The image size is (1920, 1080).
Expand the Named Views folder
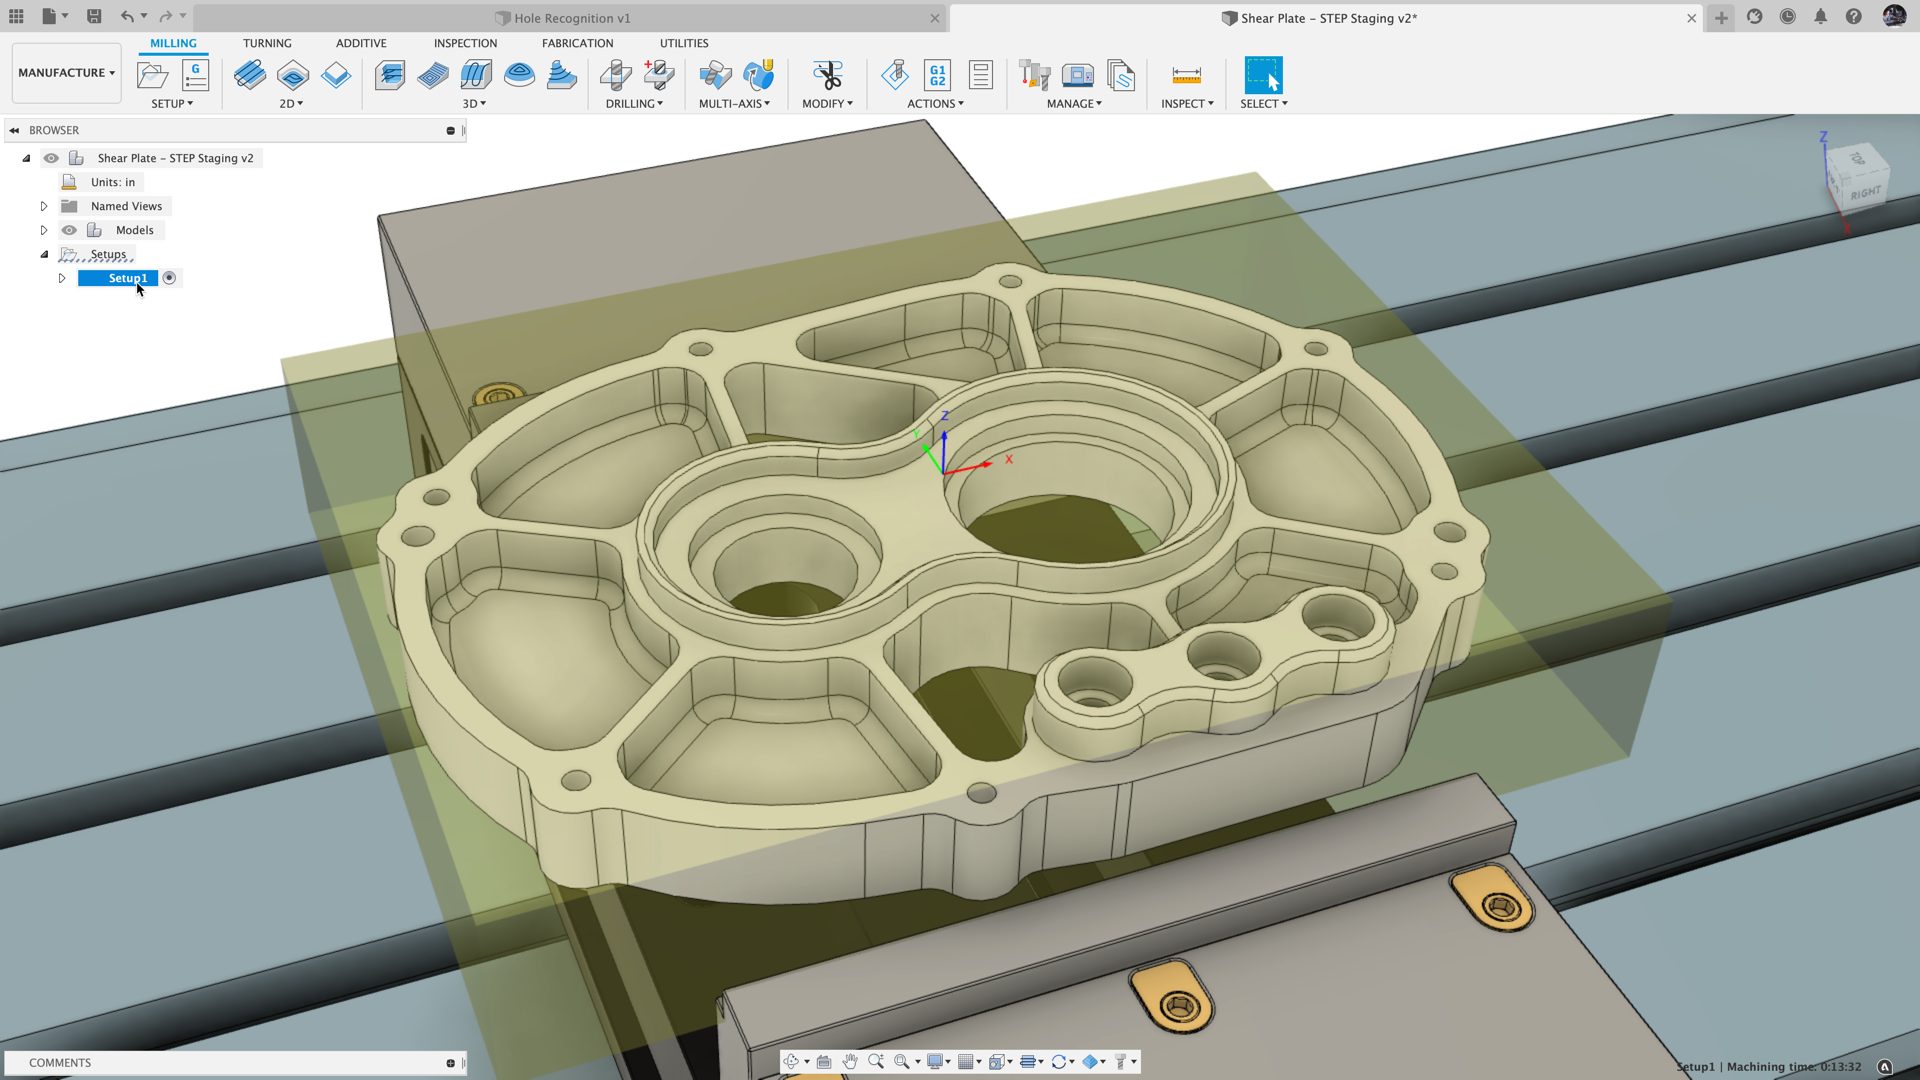click(x=44, y=206)
